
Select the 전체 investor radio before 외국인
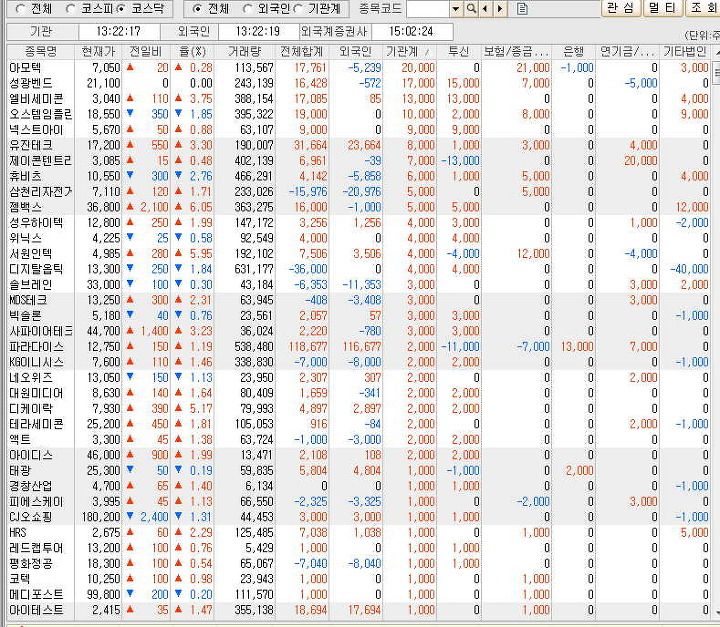point(197,9)
